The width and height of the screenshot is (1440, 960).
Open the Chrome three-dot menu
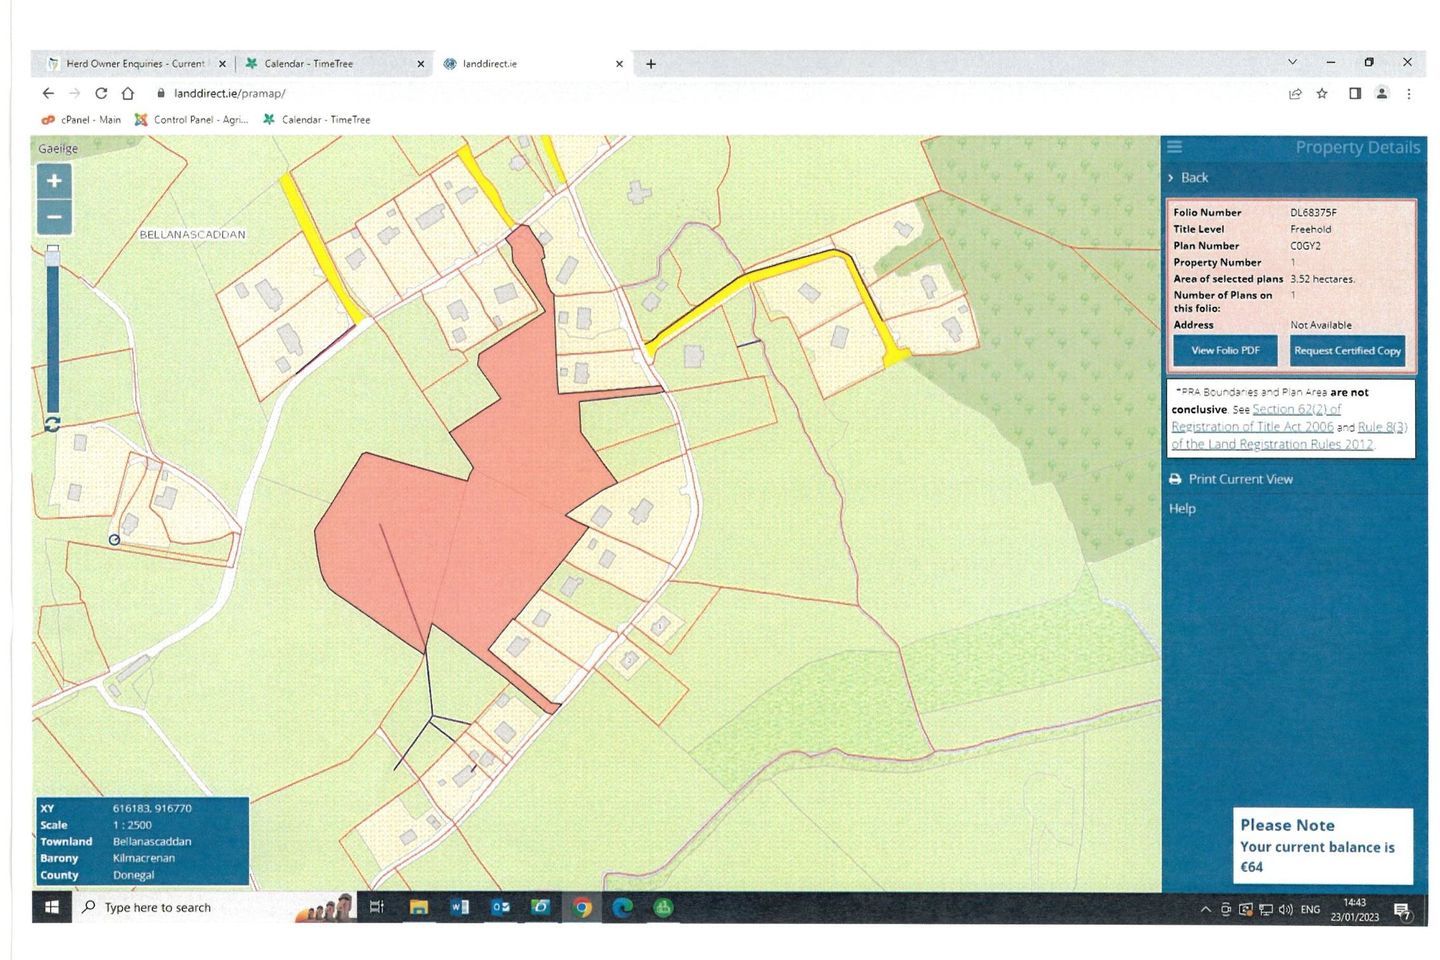click(x=1409, y=93)
